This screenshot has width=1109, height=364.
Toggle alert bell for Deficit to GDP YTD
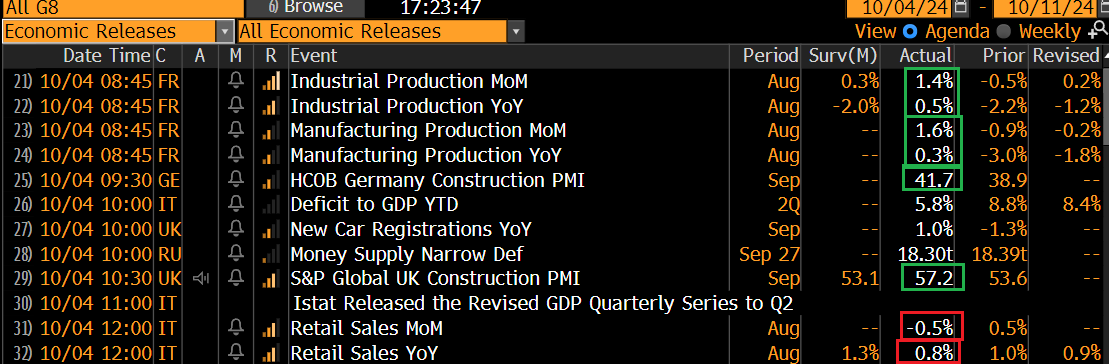click(236, 205)
